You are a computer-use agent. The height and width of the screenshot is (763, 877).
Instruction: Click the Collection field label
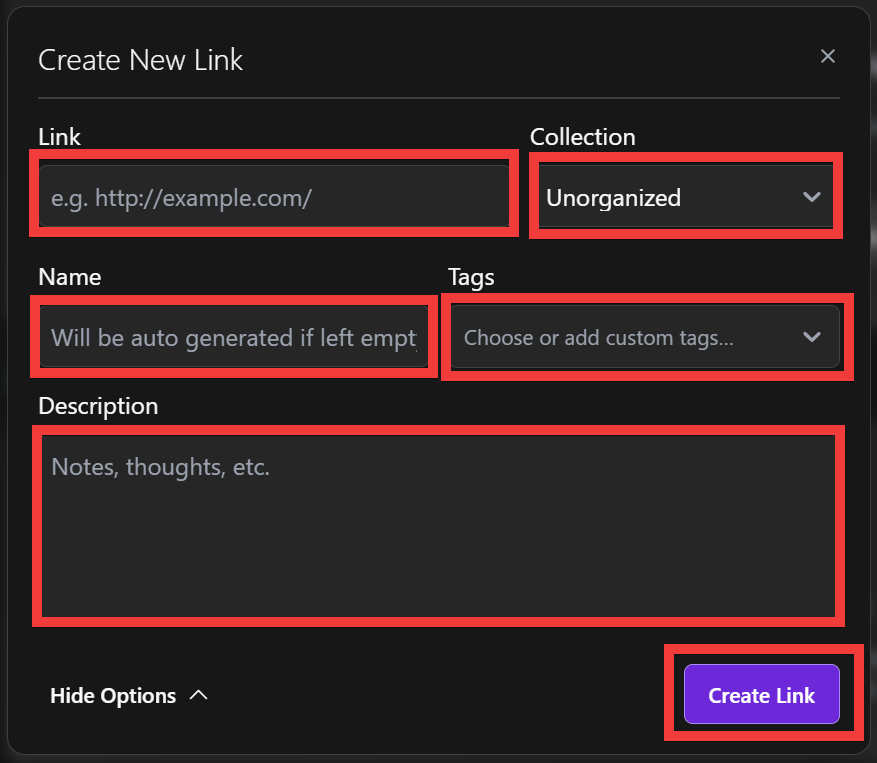click(x=582, y=137)
